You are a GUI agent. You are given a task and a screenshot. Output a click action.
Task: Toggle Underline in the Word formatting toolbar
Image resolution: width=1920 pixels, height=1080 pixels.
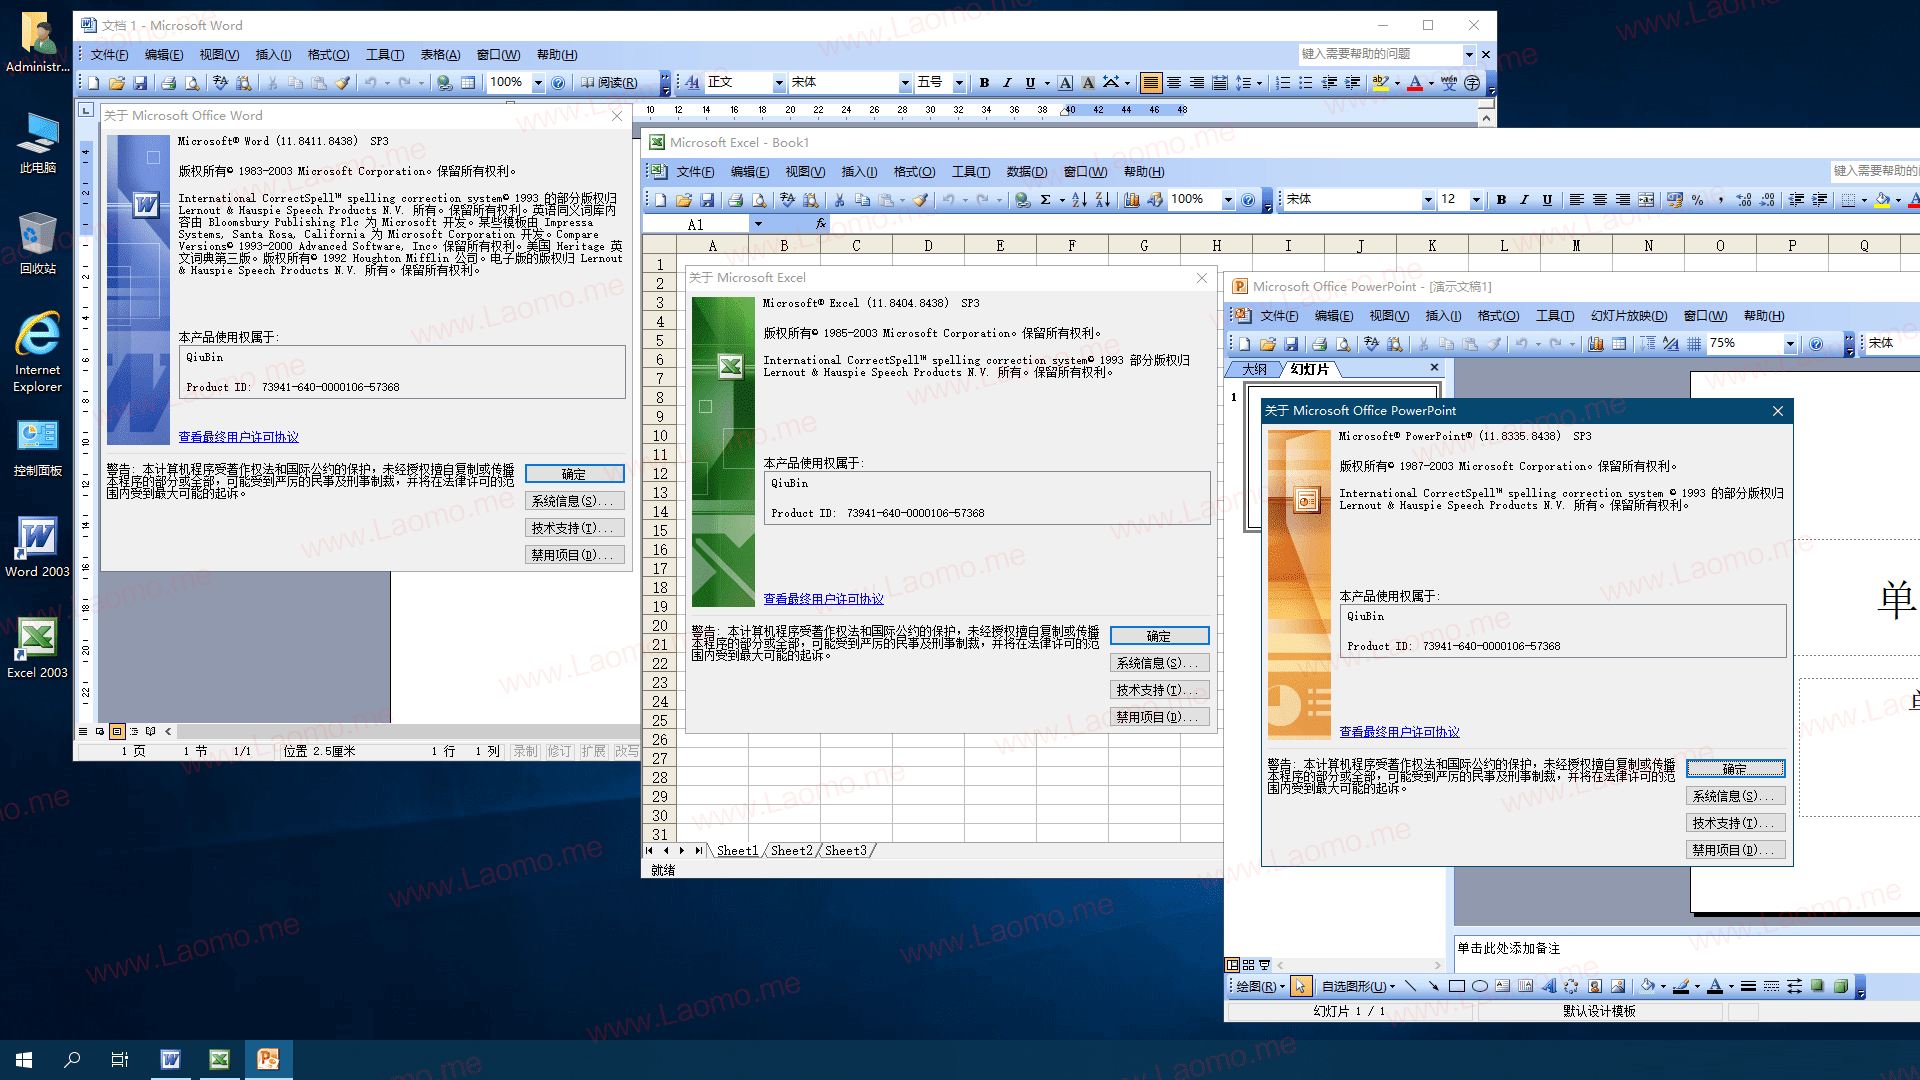(x=1030, y=83)
